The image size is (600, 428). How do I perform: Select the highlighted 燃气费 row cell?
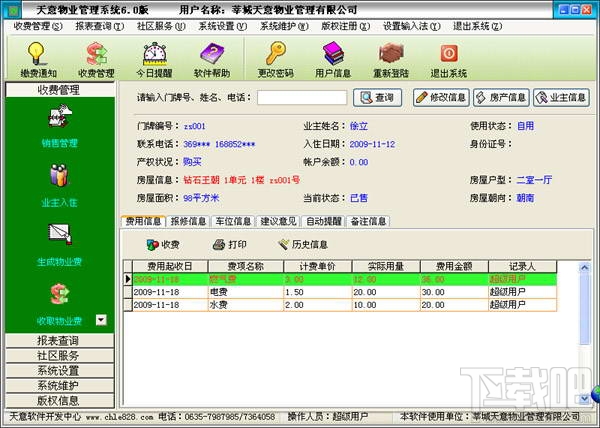[246, 279]
